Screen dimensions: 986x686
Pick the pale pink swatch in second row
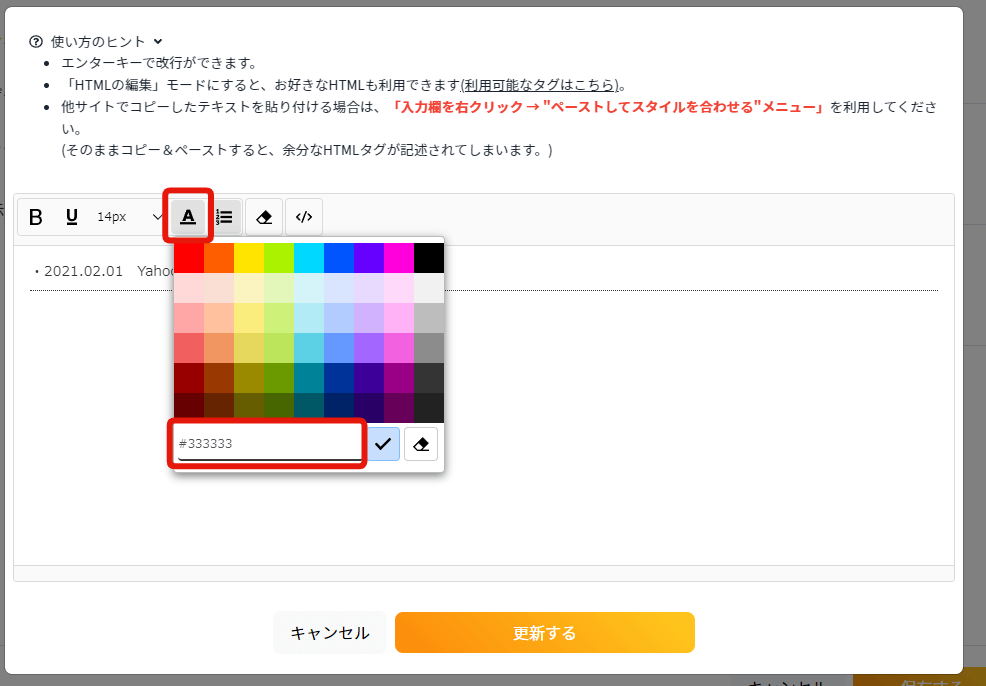tap(189, 288)
